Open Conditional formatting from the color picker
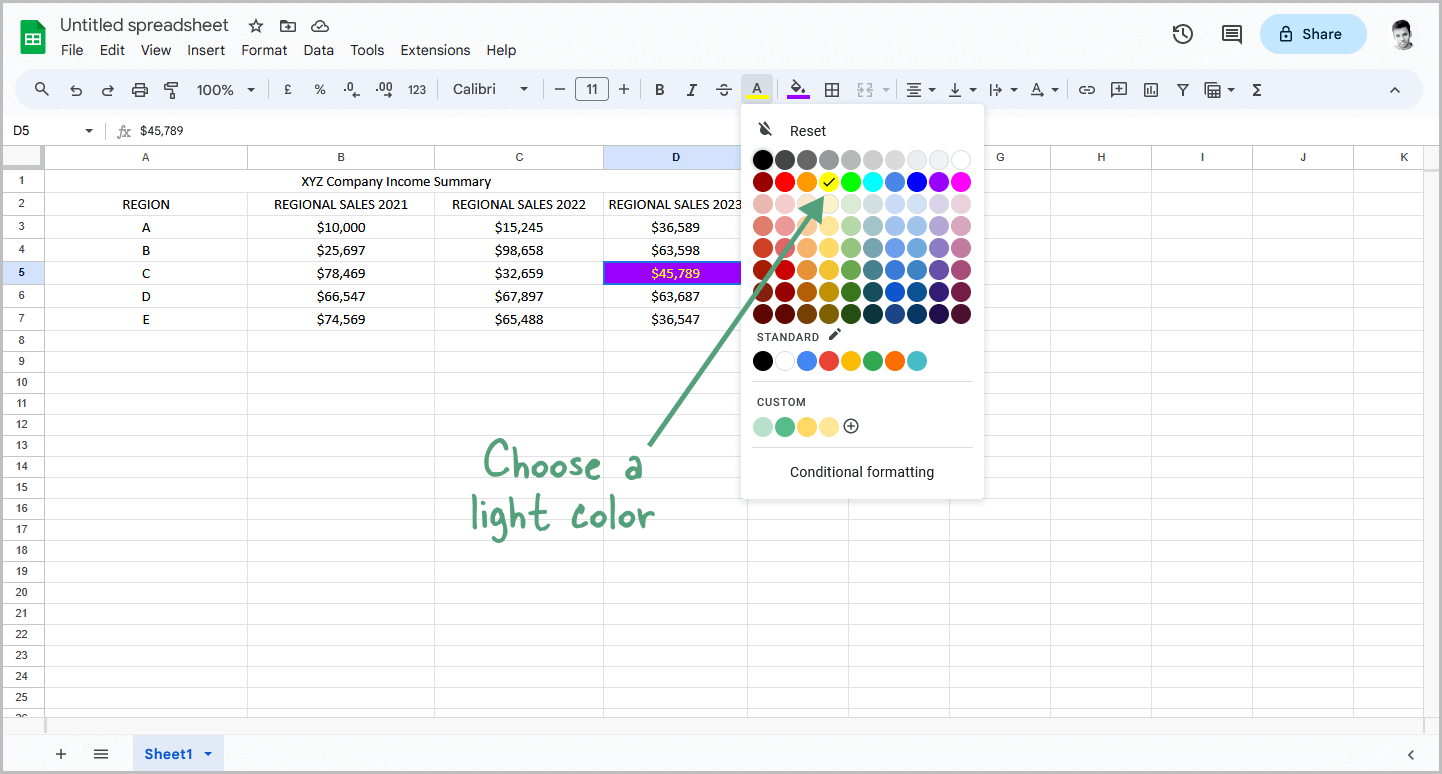Image resolution: width=1442 pixels, height=774 pixels. coord(861,471)
